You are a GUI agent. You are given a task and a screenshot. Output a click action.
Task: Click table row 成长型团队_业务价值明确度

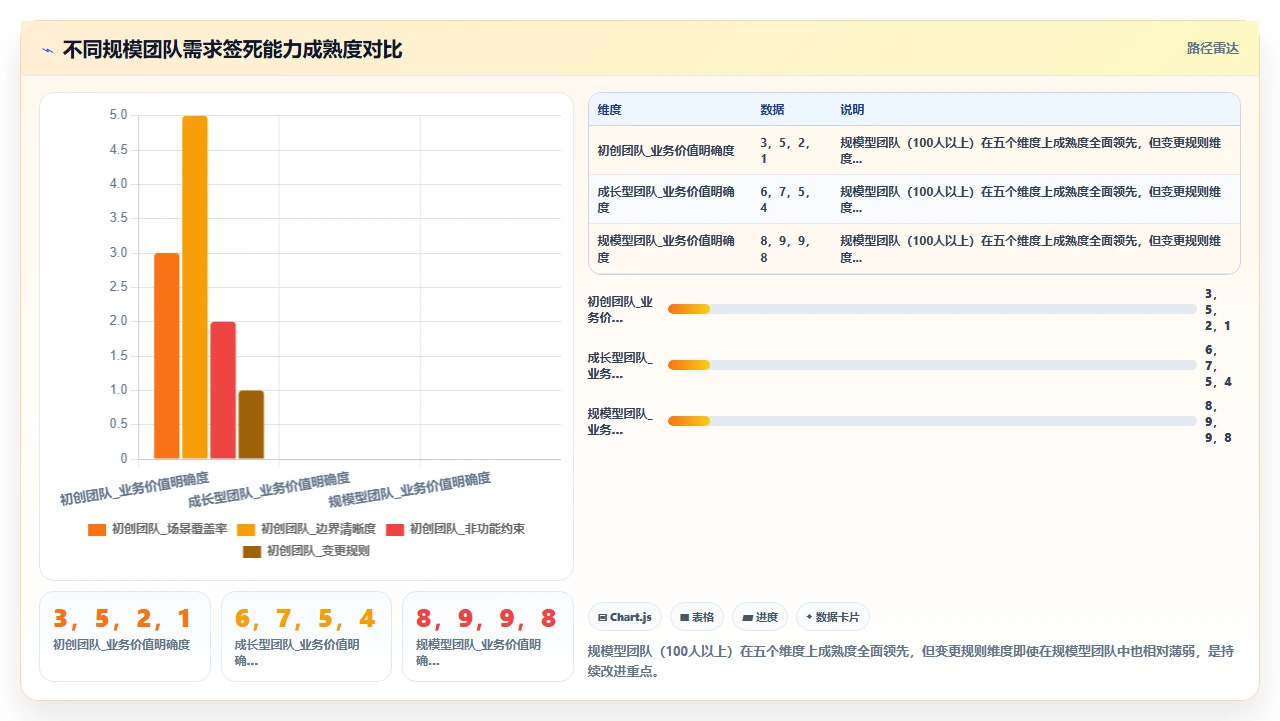point(914,200)
